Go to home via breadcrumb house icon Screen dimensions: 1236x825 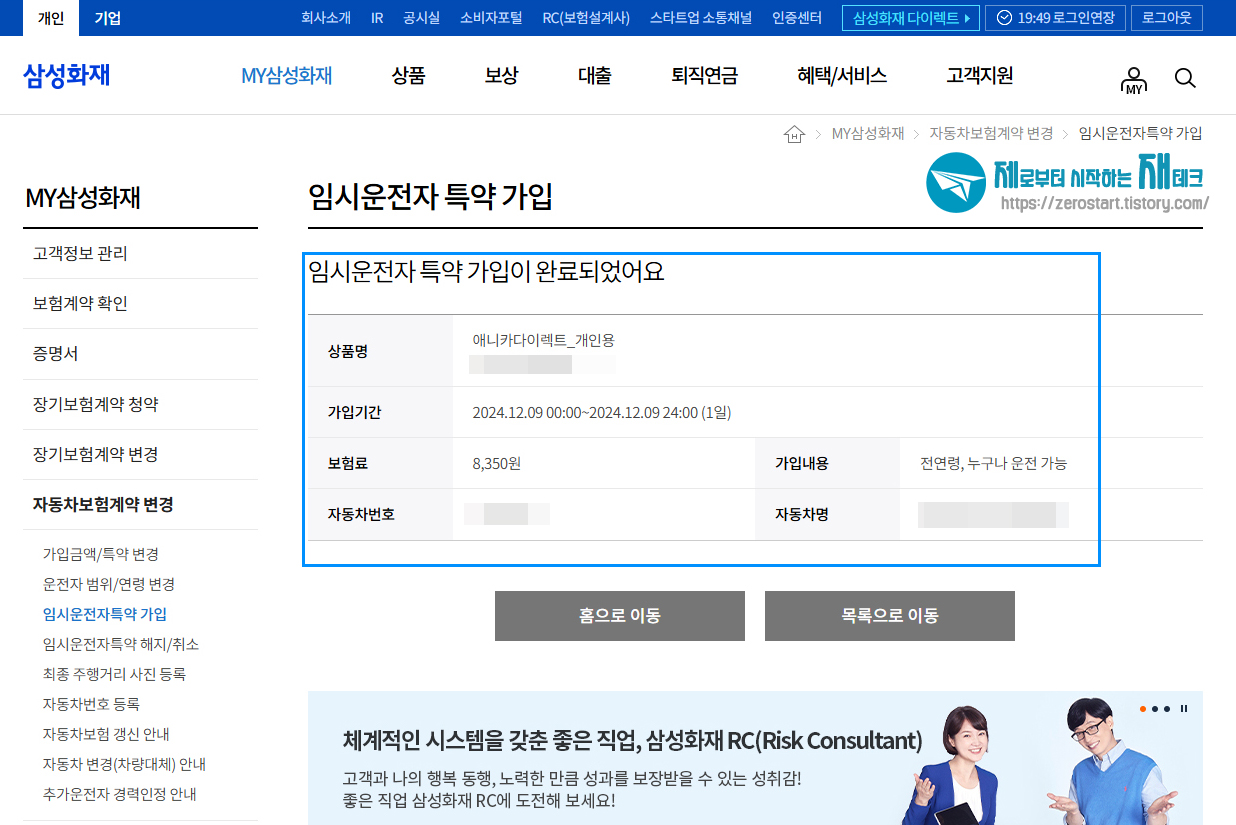click(794, 134)
